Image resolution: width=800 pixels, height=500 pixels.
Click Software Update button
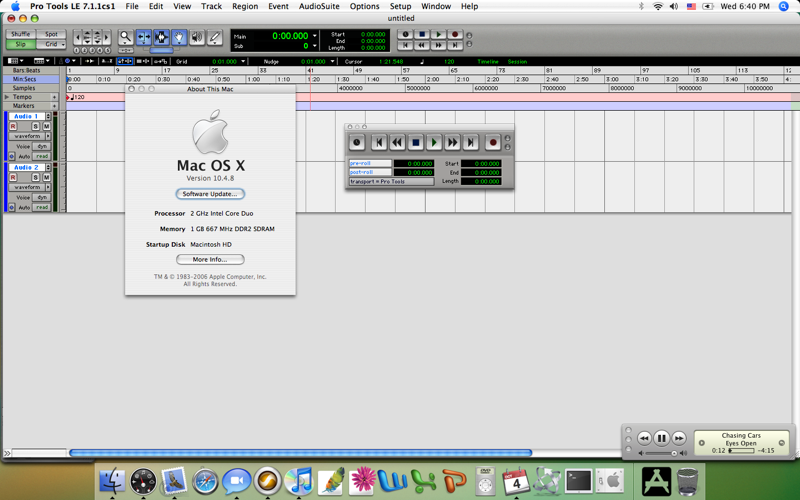pyautogui.click(x=210, y=194)
